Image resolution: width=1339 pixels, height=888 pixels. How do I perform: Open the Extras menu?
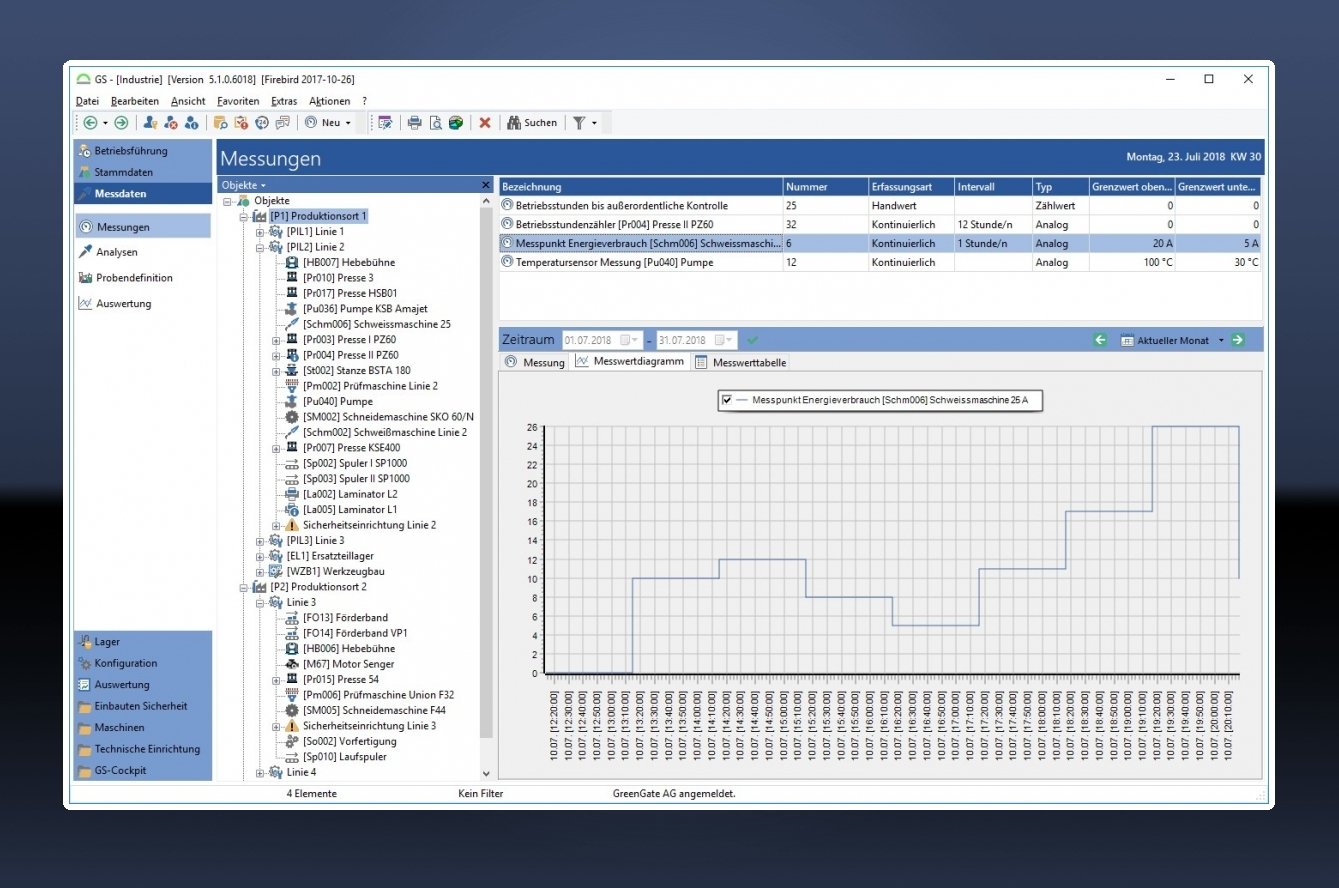pyautogui.click(x=283, y=101)
